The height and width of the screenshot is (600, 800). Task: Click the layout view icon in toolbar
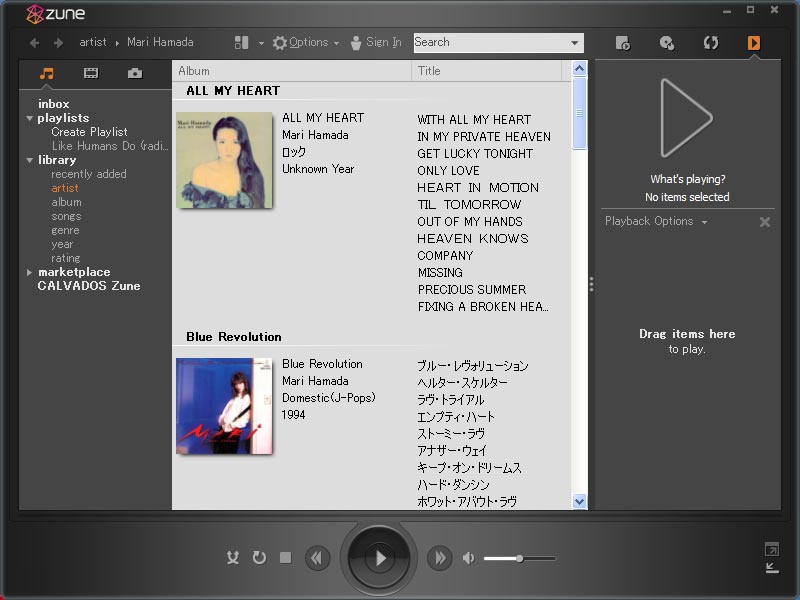click(241, 42)
